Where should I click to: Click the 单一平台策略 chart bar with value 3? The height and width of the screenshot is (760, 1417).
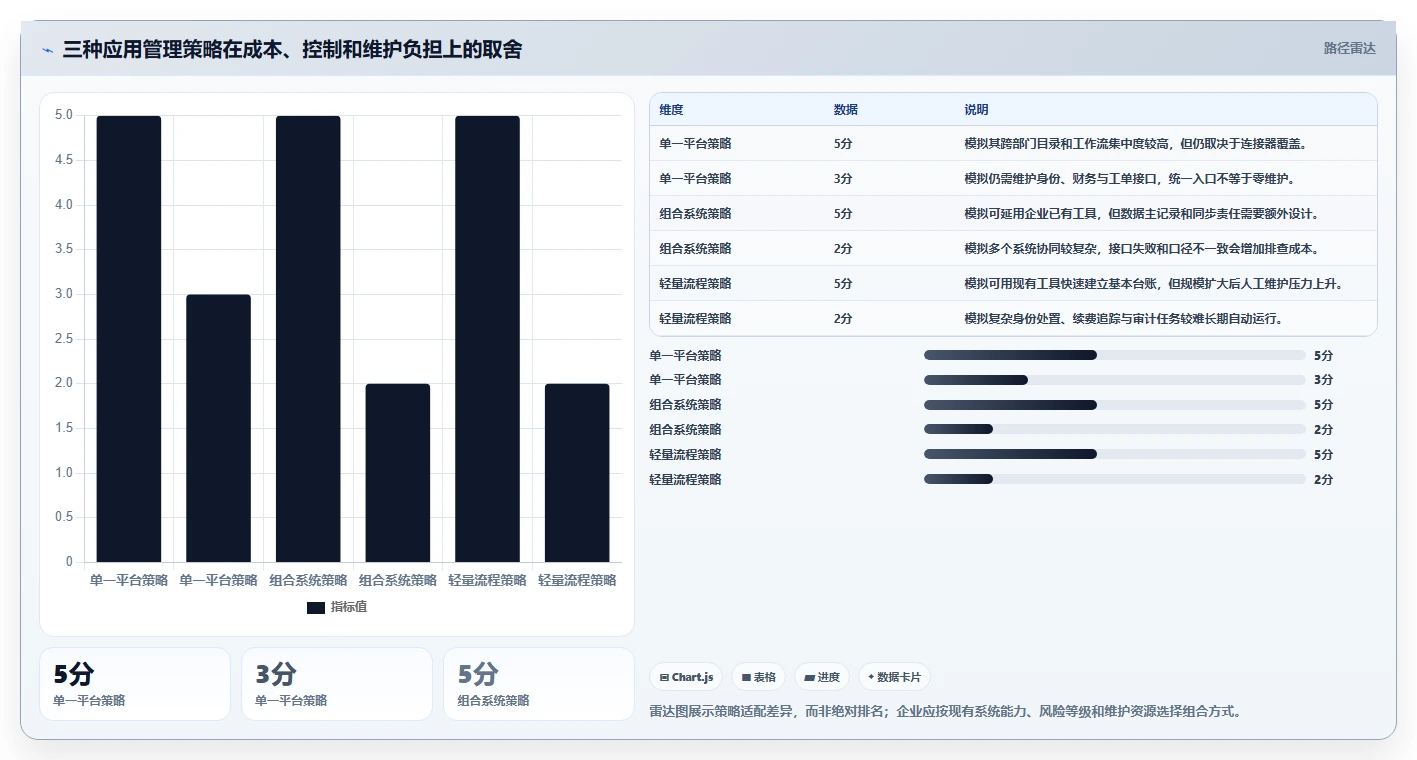point(218,428)
